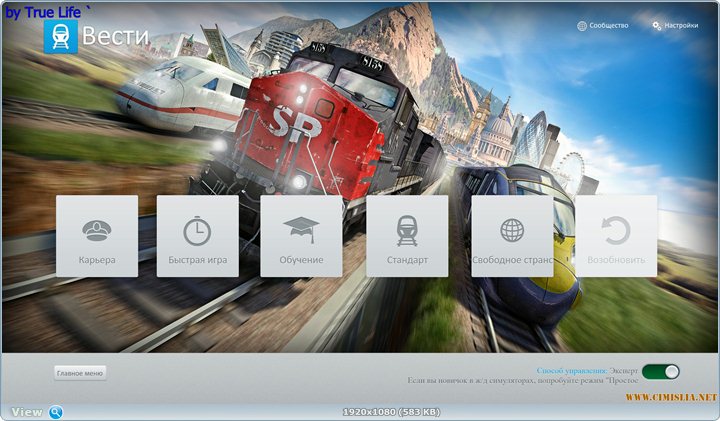Viewport: 720px width, 421px height.
Task: Click the blue train logo icon
Action: click(59, 36)
